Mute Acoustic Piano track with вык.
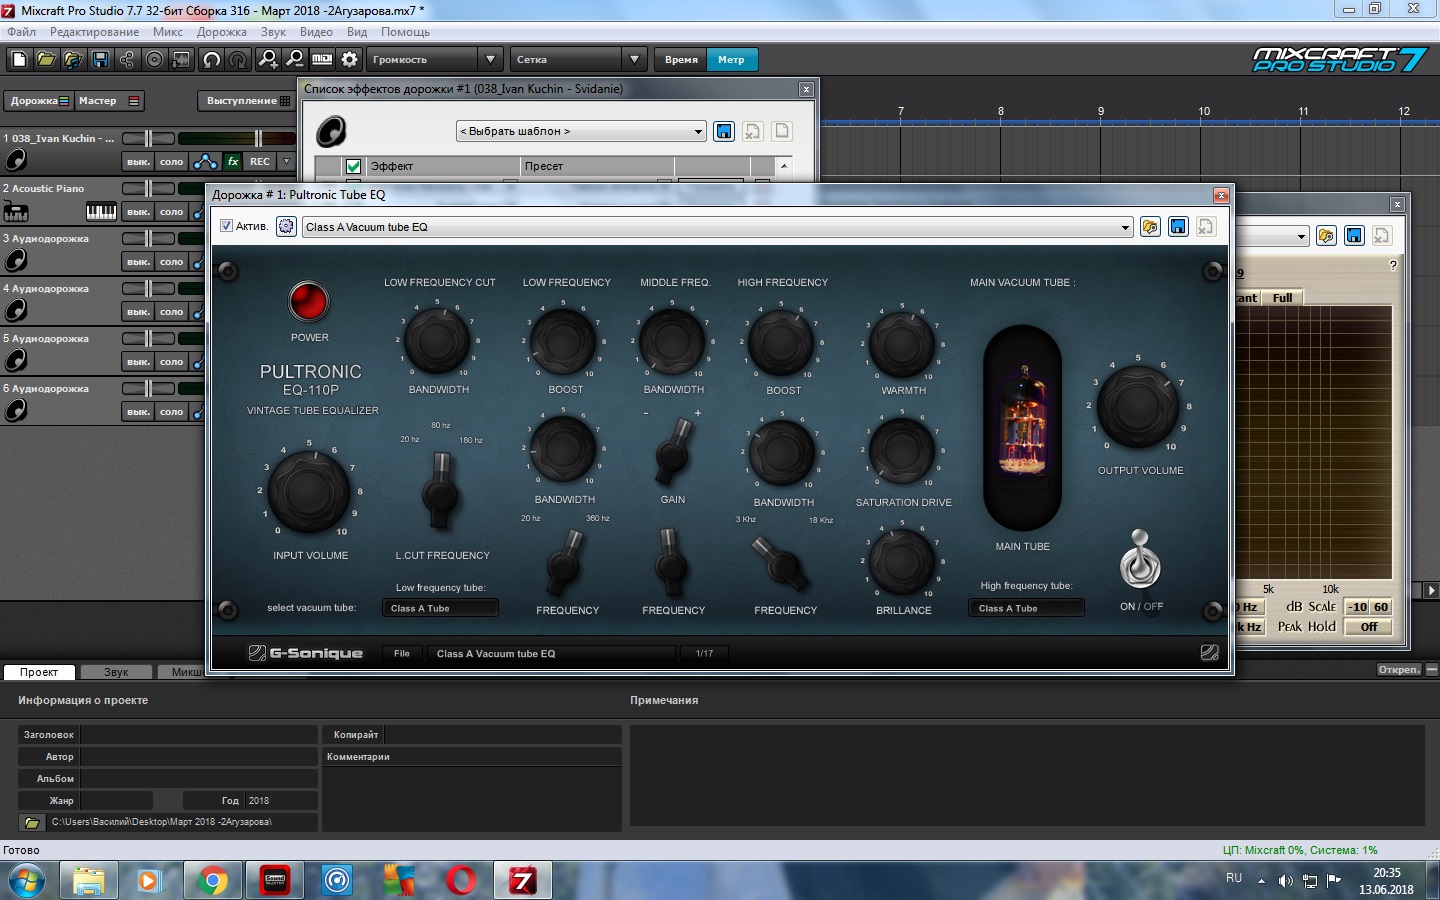Screen dimensions: 1440x900 coord(138,211)
